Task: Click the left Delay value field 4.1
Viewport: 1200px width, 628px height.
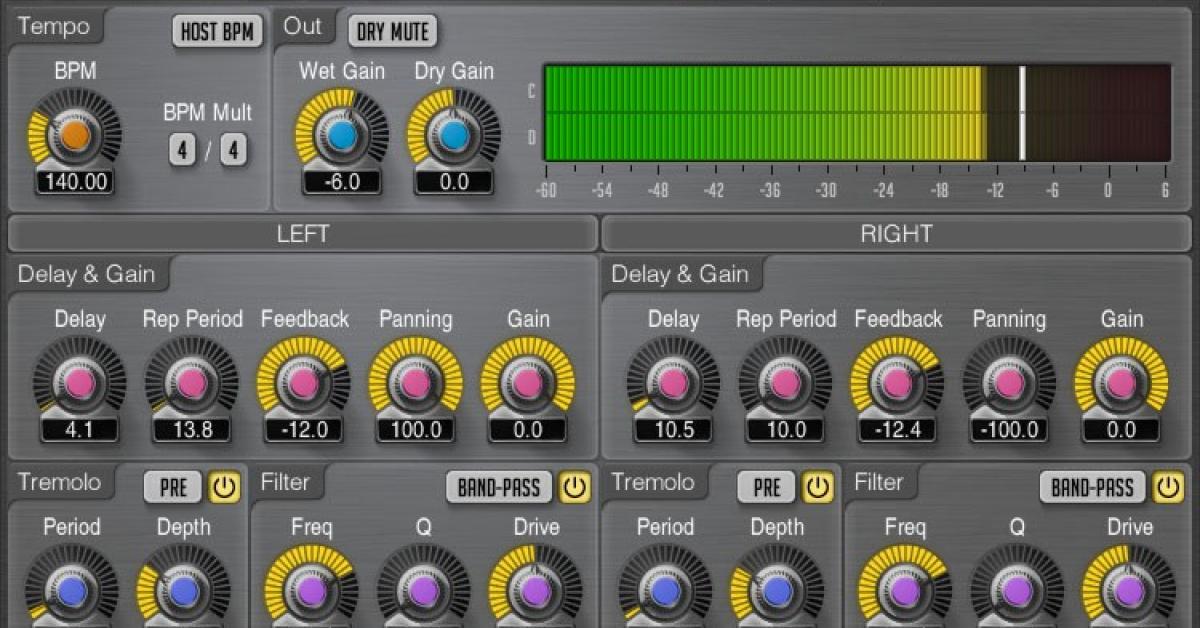Action: (x=80, y=430)
